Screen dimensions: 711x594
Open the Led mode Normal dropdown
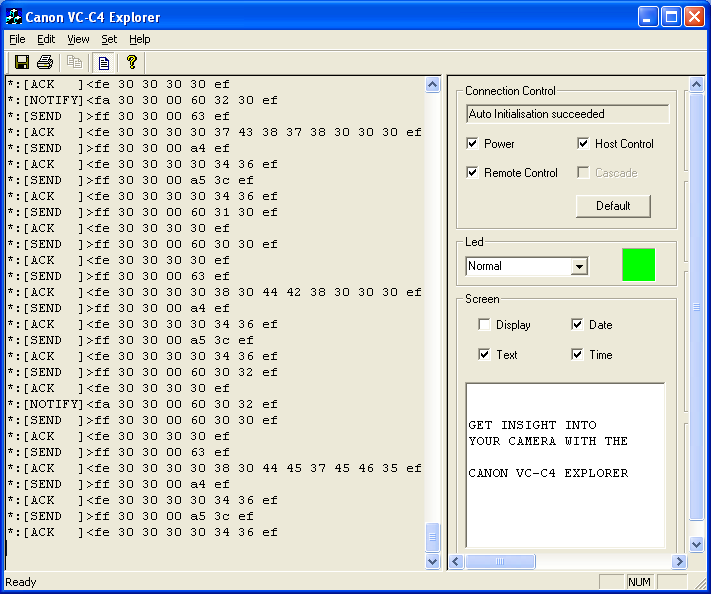[x=579, y=266]
